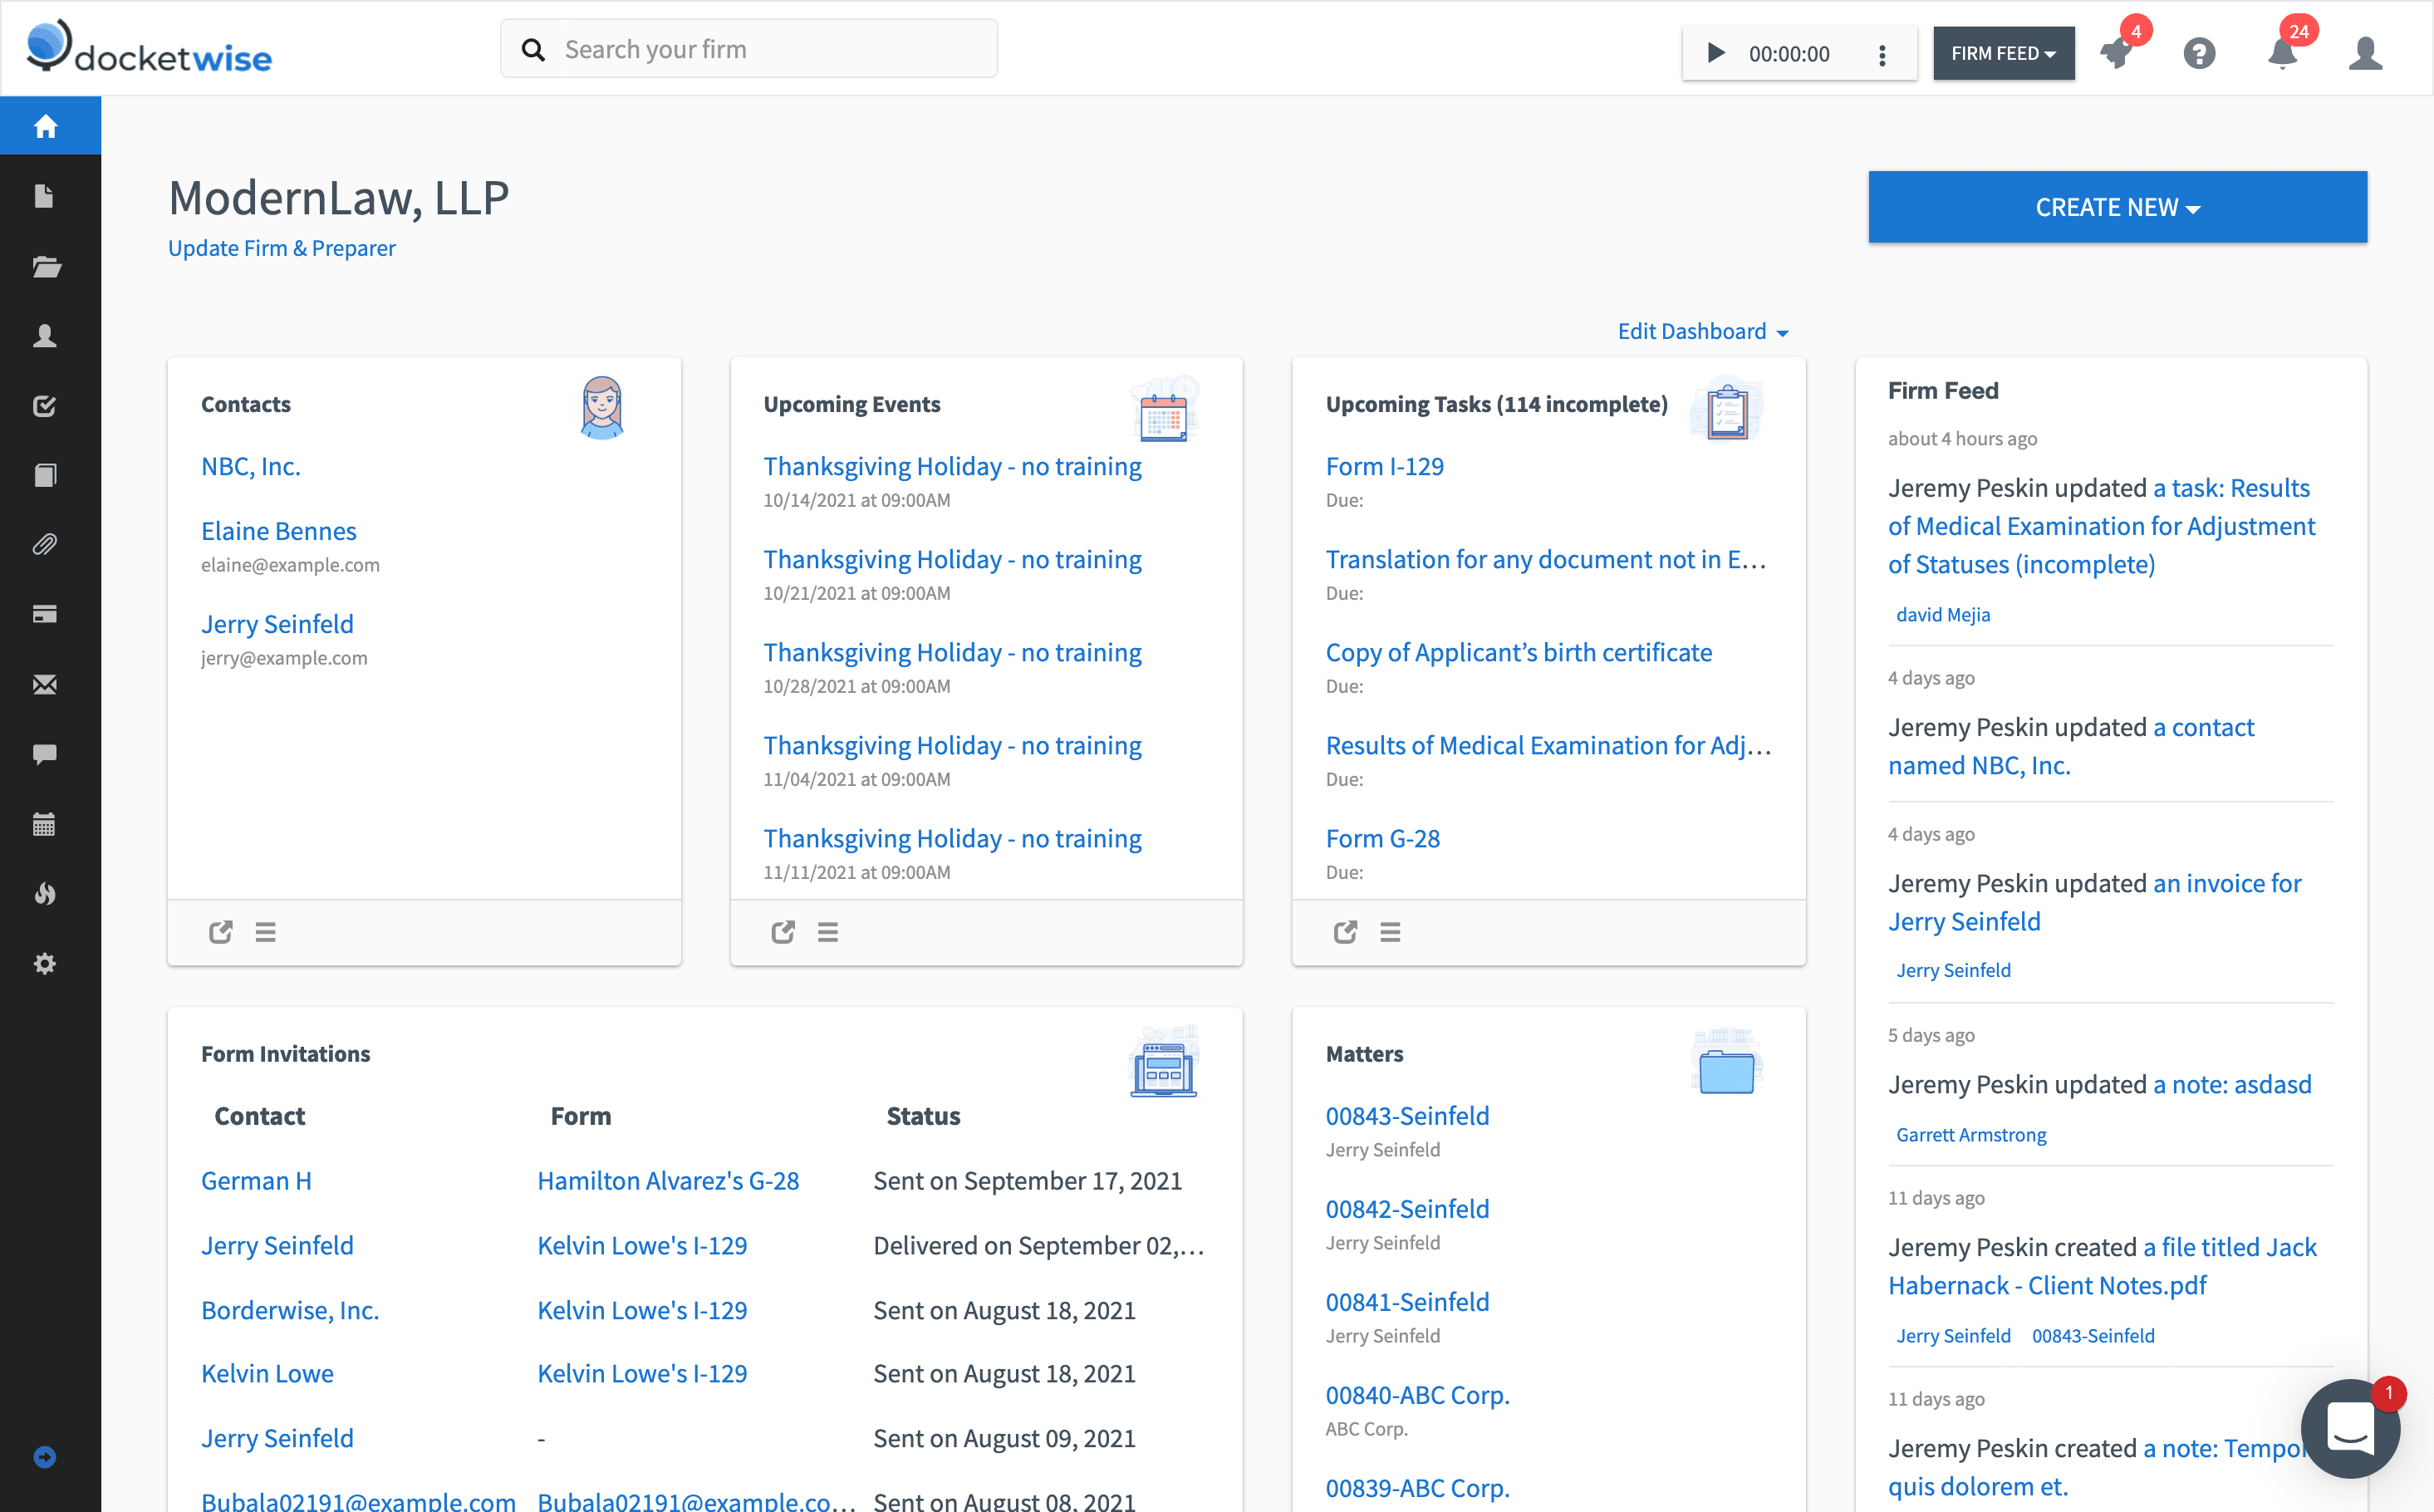Collapse the sidebar with the arrow button

[x=45, y=1457]
